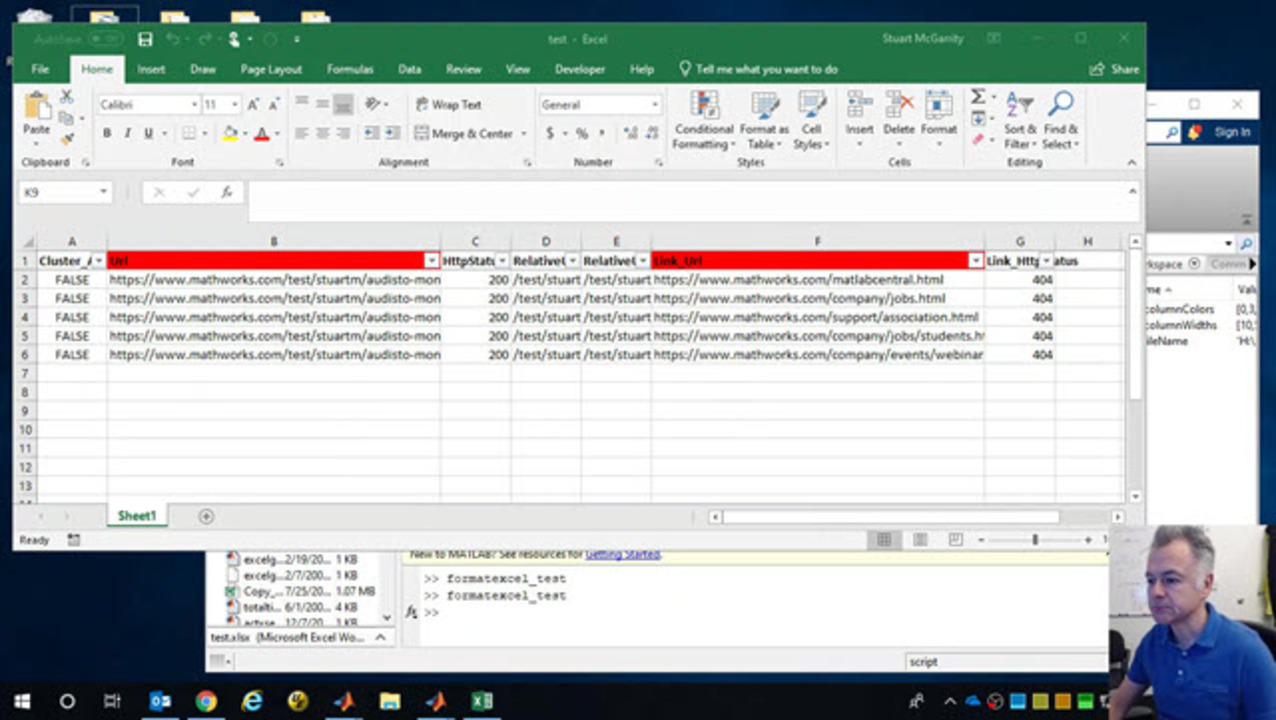This screenshot has width=1276, height=720.
Task: Open filter dropdown for Link_Url column F
Action: click(976, 261)
